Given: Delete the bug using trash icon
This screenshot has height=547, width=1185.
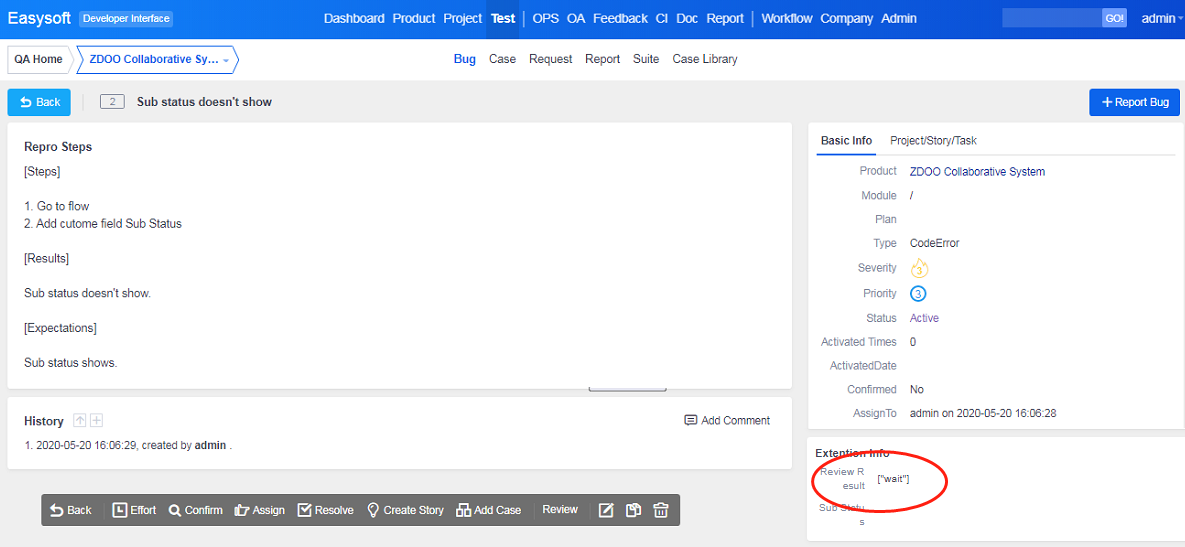Looking at the screenshot, I should (x=661, y=510).
